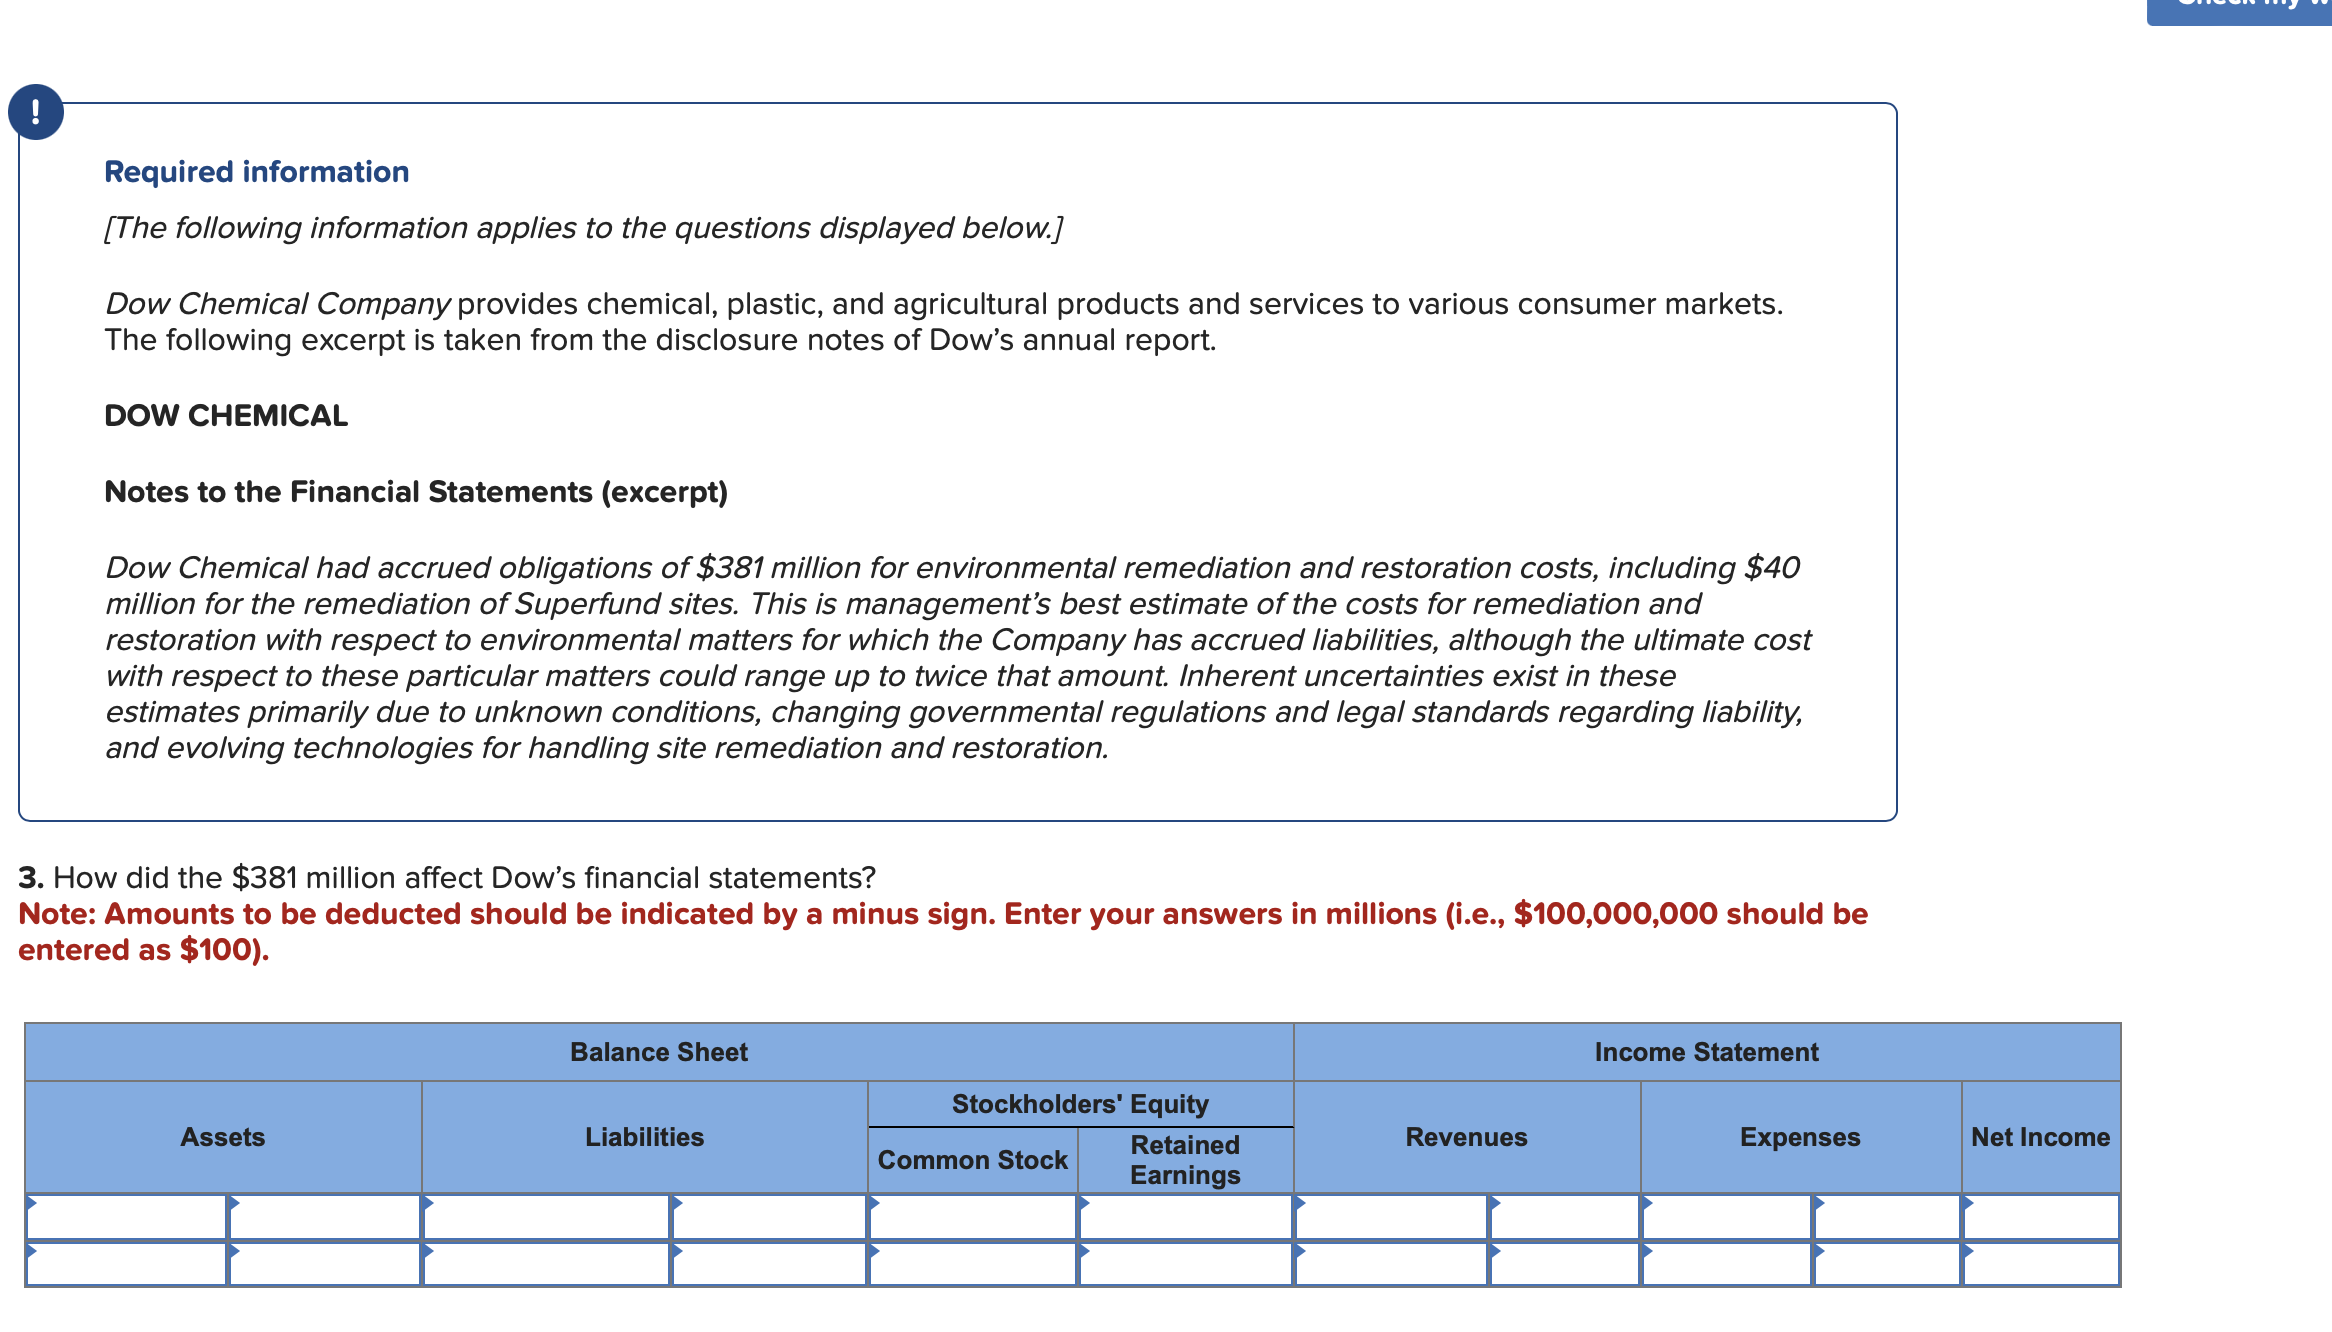Image resolution: width=2332 pixels, height=1332 pixels.
Task: Open second-row Liabilities account dropdown cell
Action: (546, 1264)
